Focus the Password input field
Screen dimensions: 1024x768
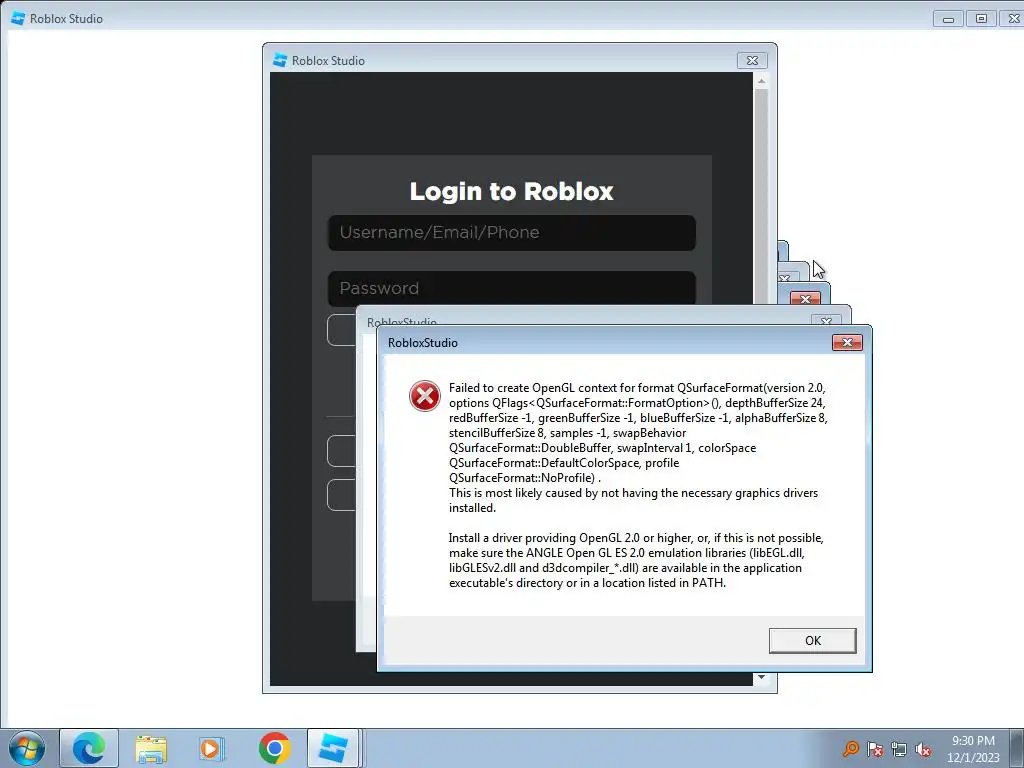click(x=511, y=288)
